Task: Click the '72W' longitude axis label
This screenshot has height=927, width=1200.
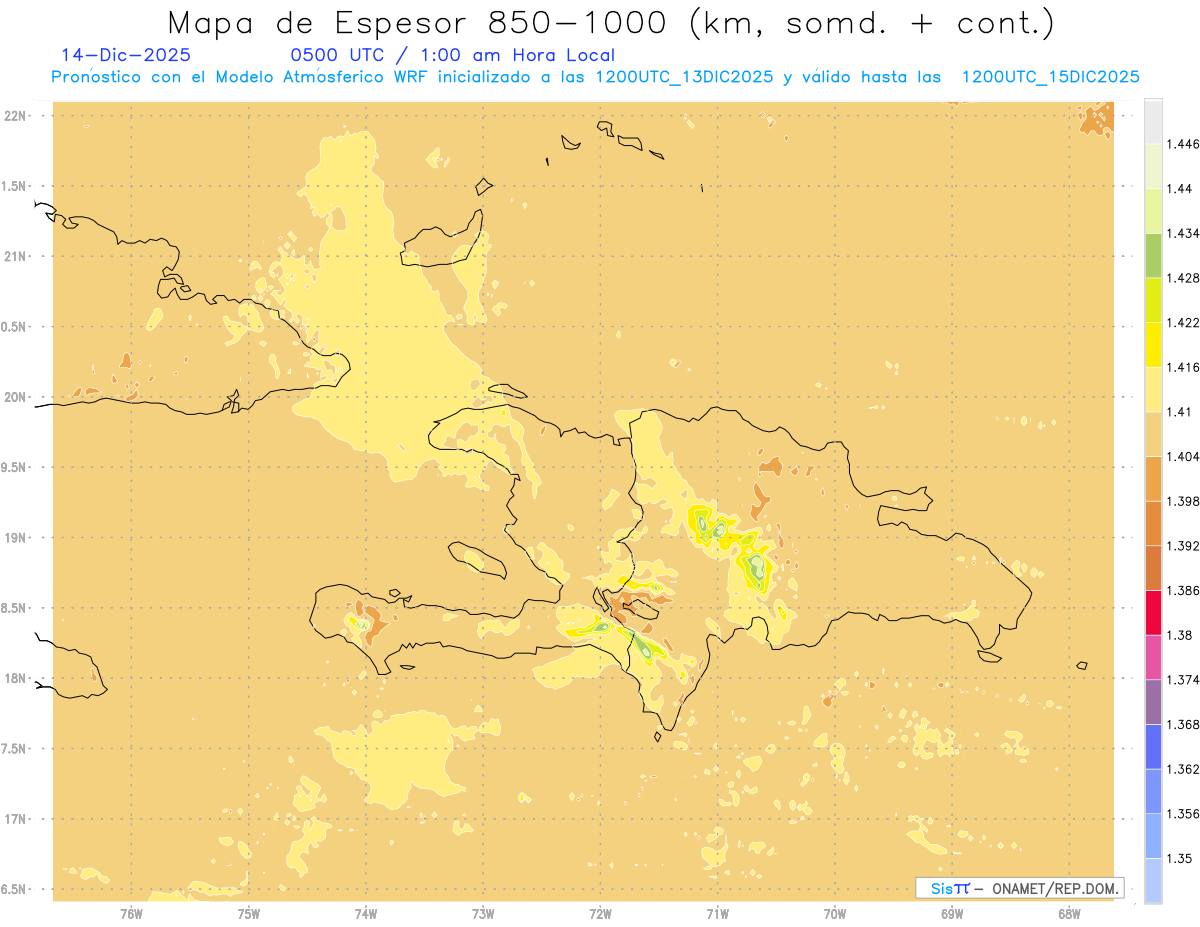Action: coord(600,913)
